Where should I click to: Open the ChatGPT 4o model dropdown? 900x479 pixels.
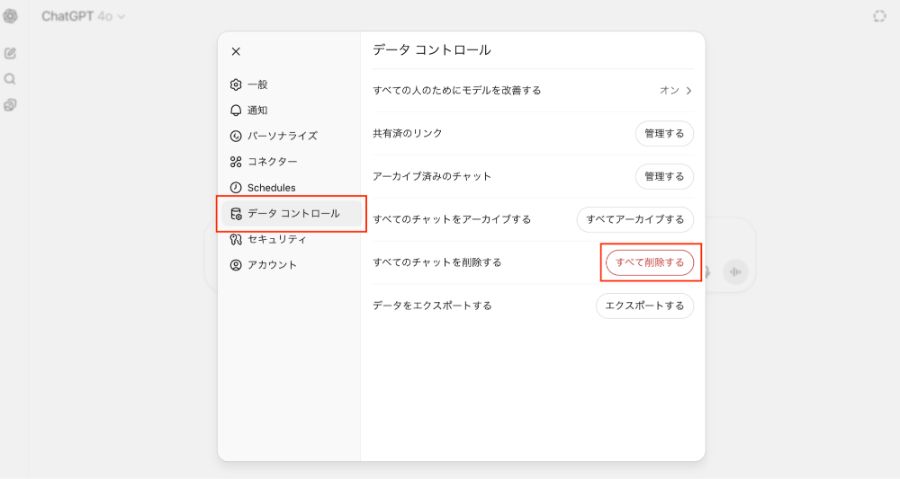point(83,17)
